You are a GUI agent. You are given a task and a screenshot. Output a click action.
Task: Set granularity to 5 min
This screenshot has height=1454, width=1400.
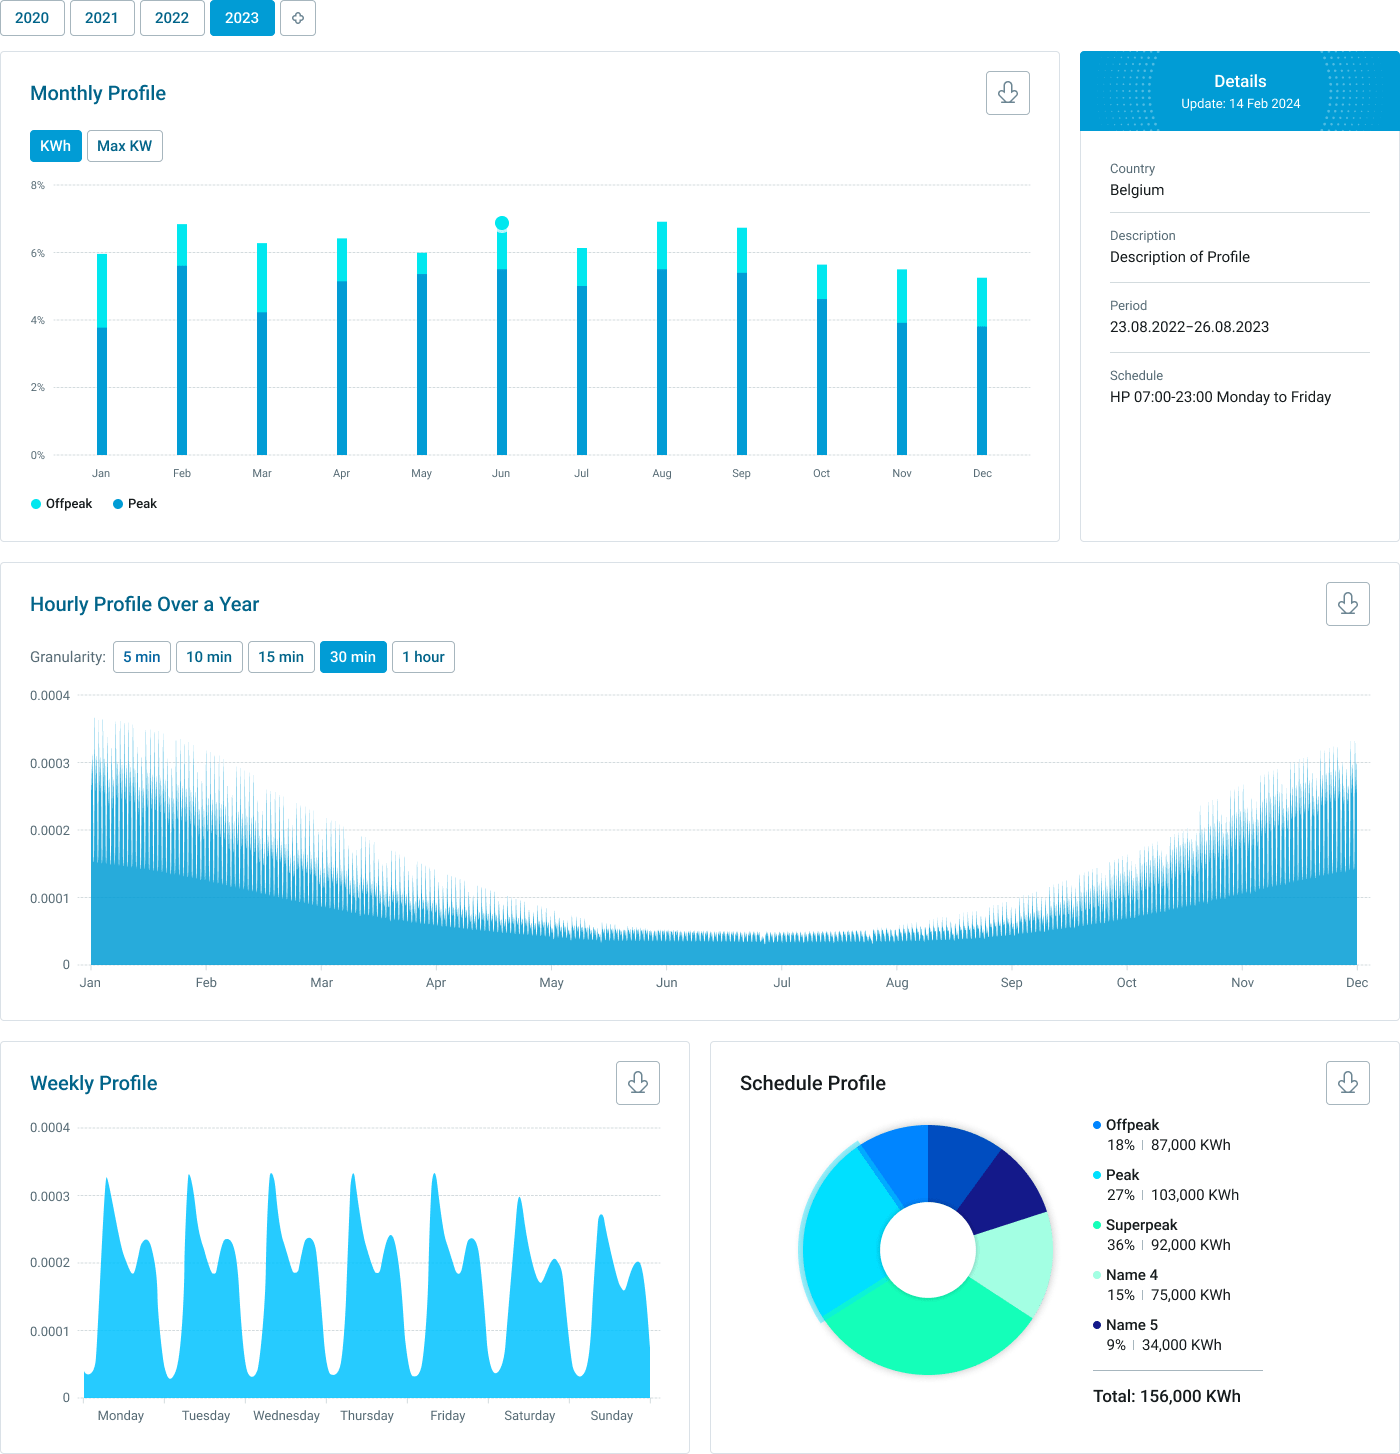(142, 657)
